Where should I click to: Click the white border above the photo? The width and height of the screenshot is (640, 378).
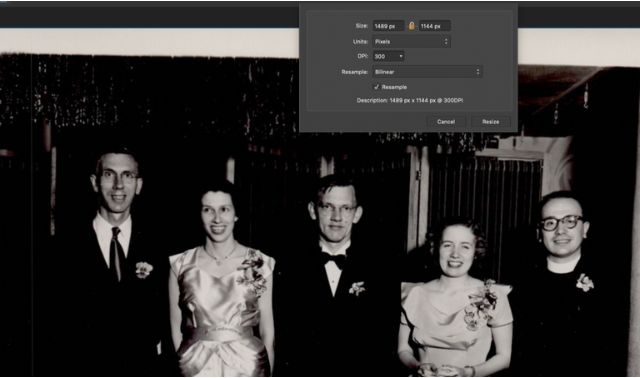(149, 42)
